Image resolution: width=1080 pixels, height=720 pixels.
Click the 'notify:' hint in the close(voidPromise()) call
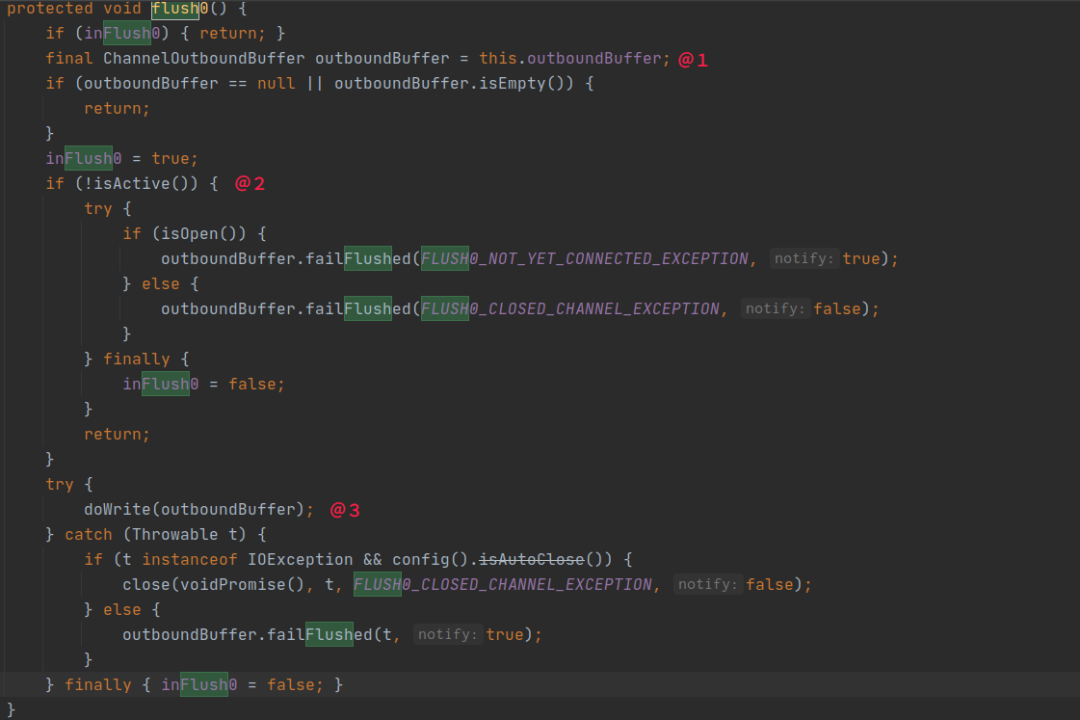tap(707, 585)
